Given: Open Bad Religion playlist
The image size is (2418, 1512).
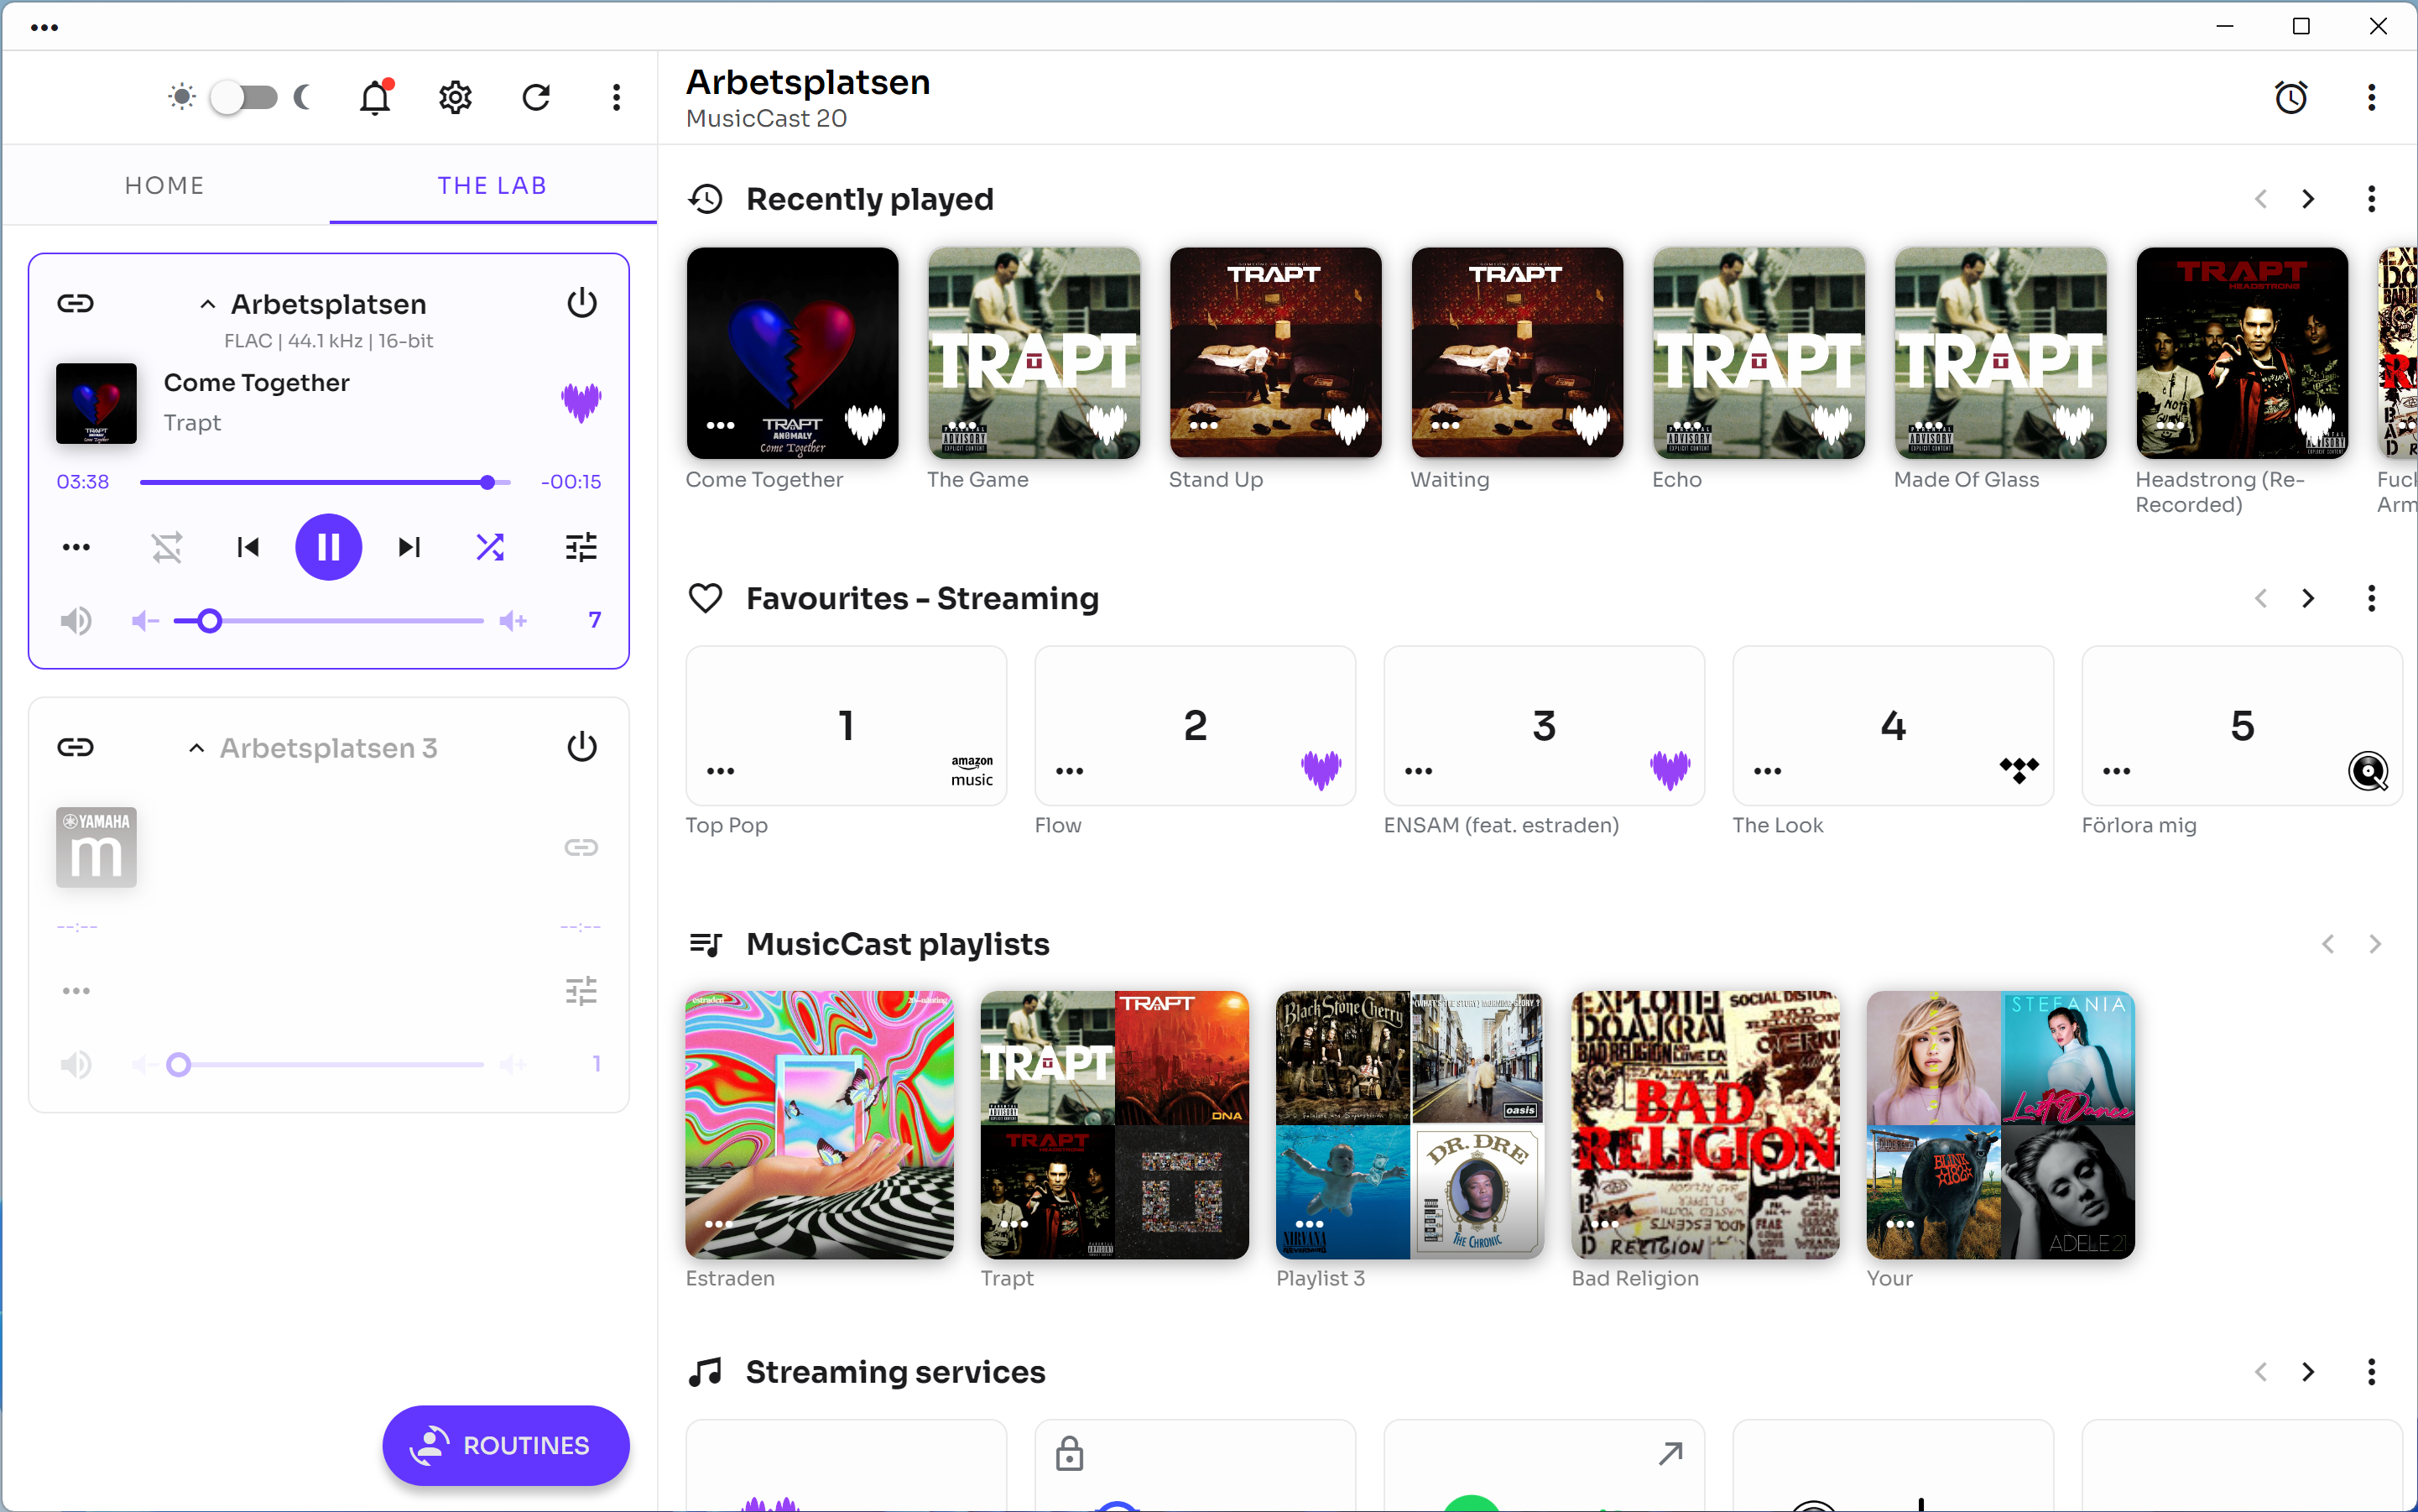Looking at the screenshot, I should tap(1705, 1125).
